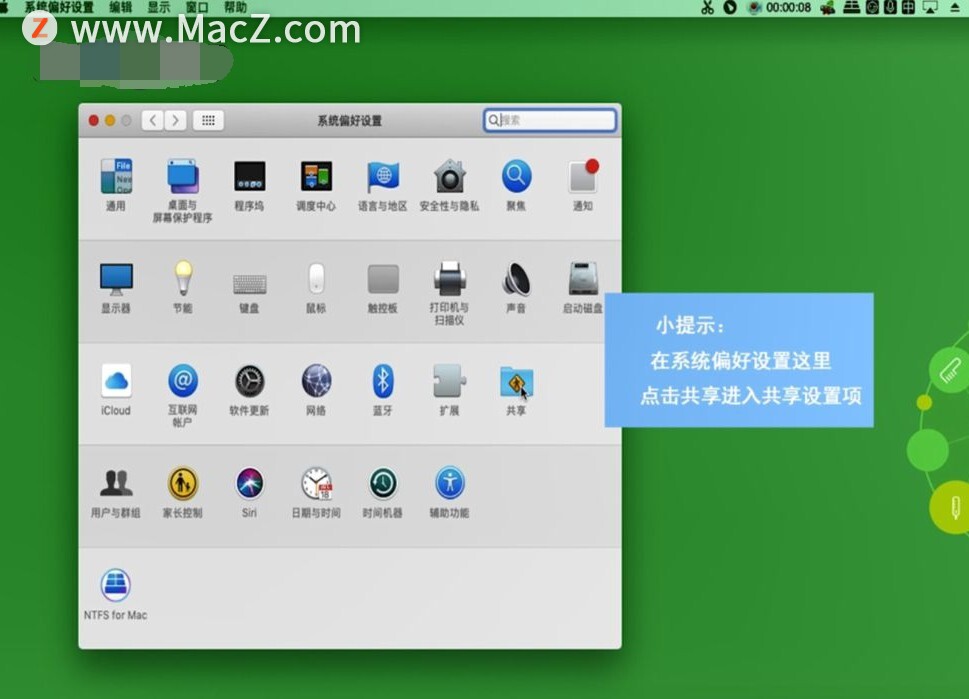Click the eject icon in menu bar
The height and width of the screenshot is (699, 969).
click(955, 7)
